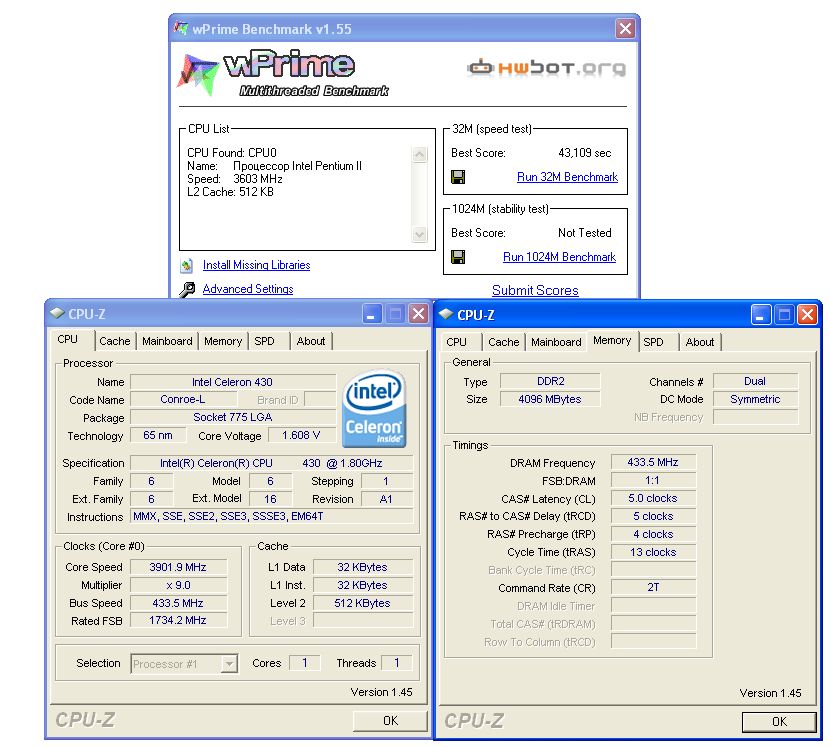
Task: Click the 1024M best score Not Tested
Action: (584, 233)
